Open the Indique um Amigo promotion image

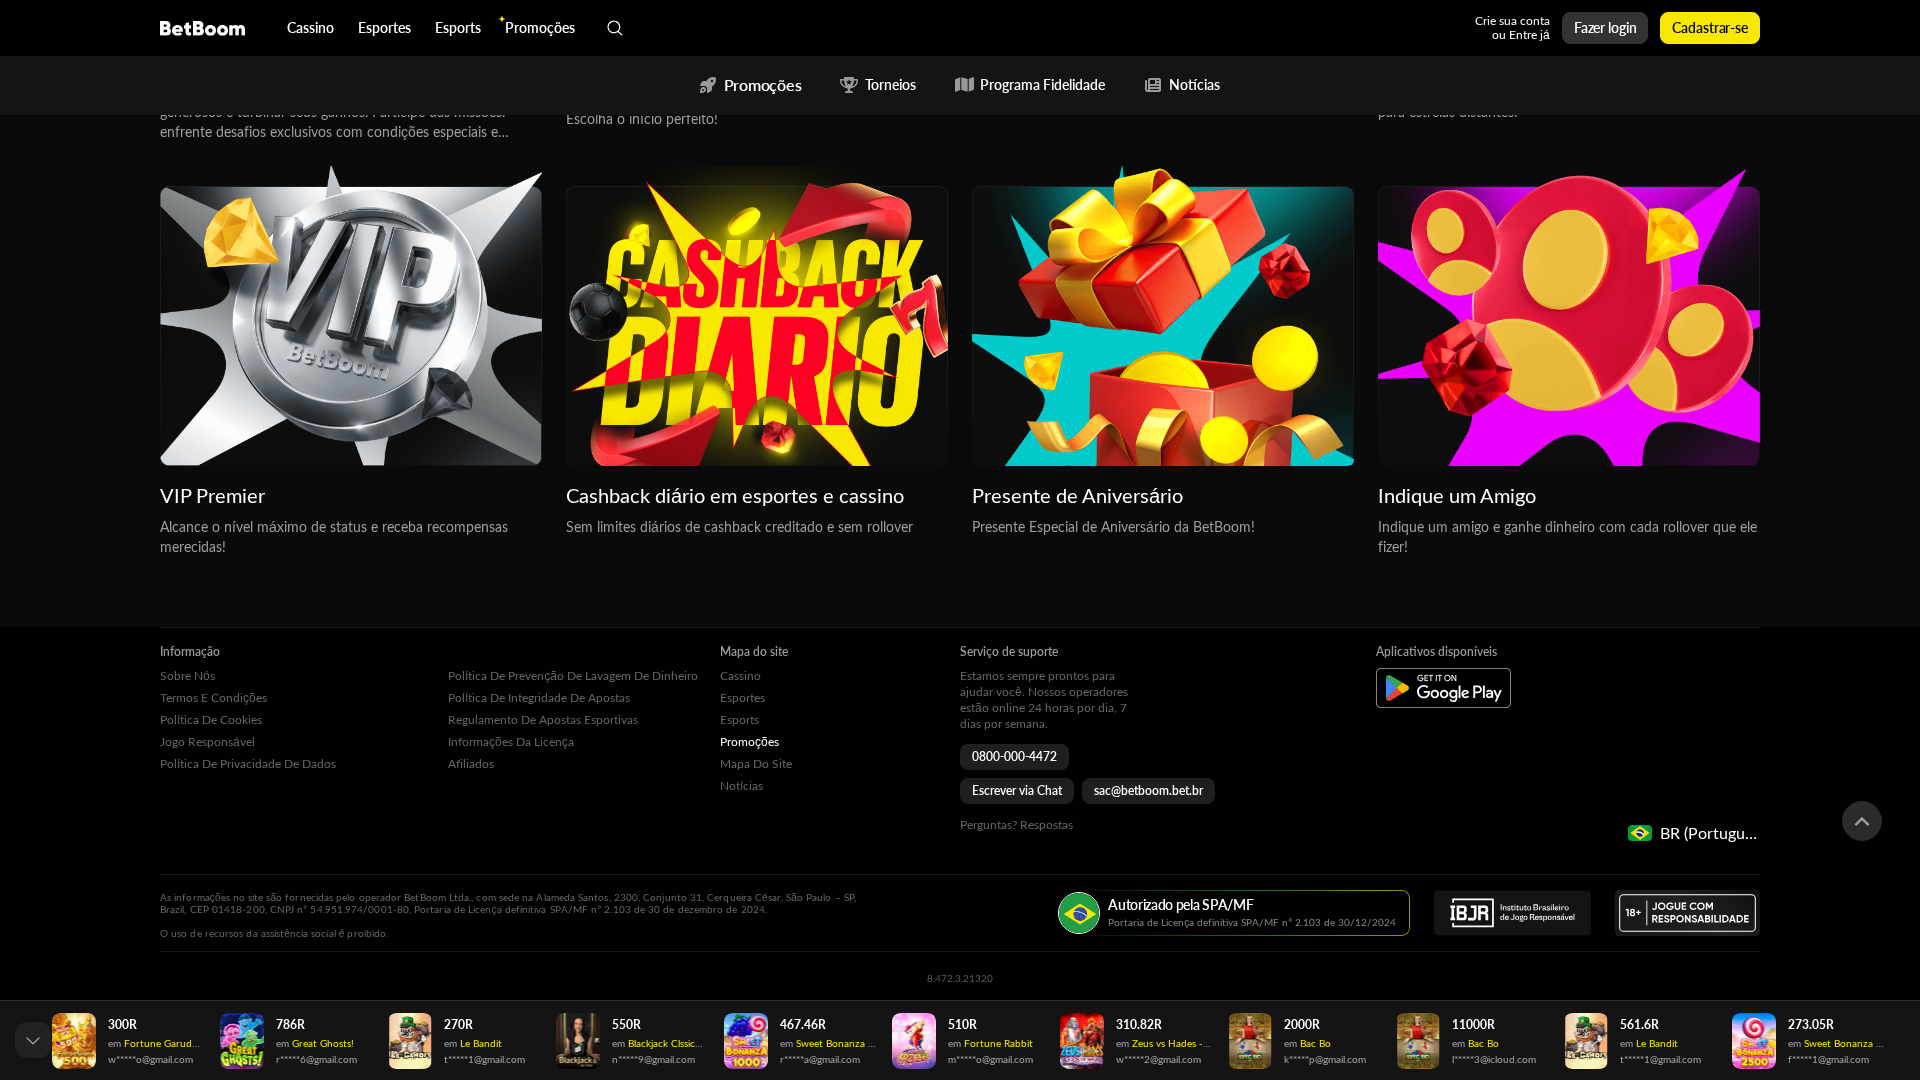(1569, 316)
